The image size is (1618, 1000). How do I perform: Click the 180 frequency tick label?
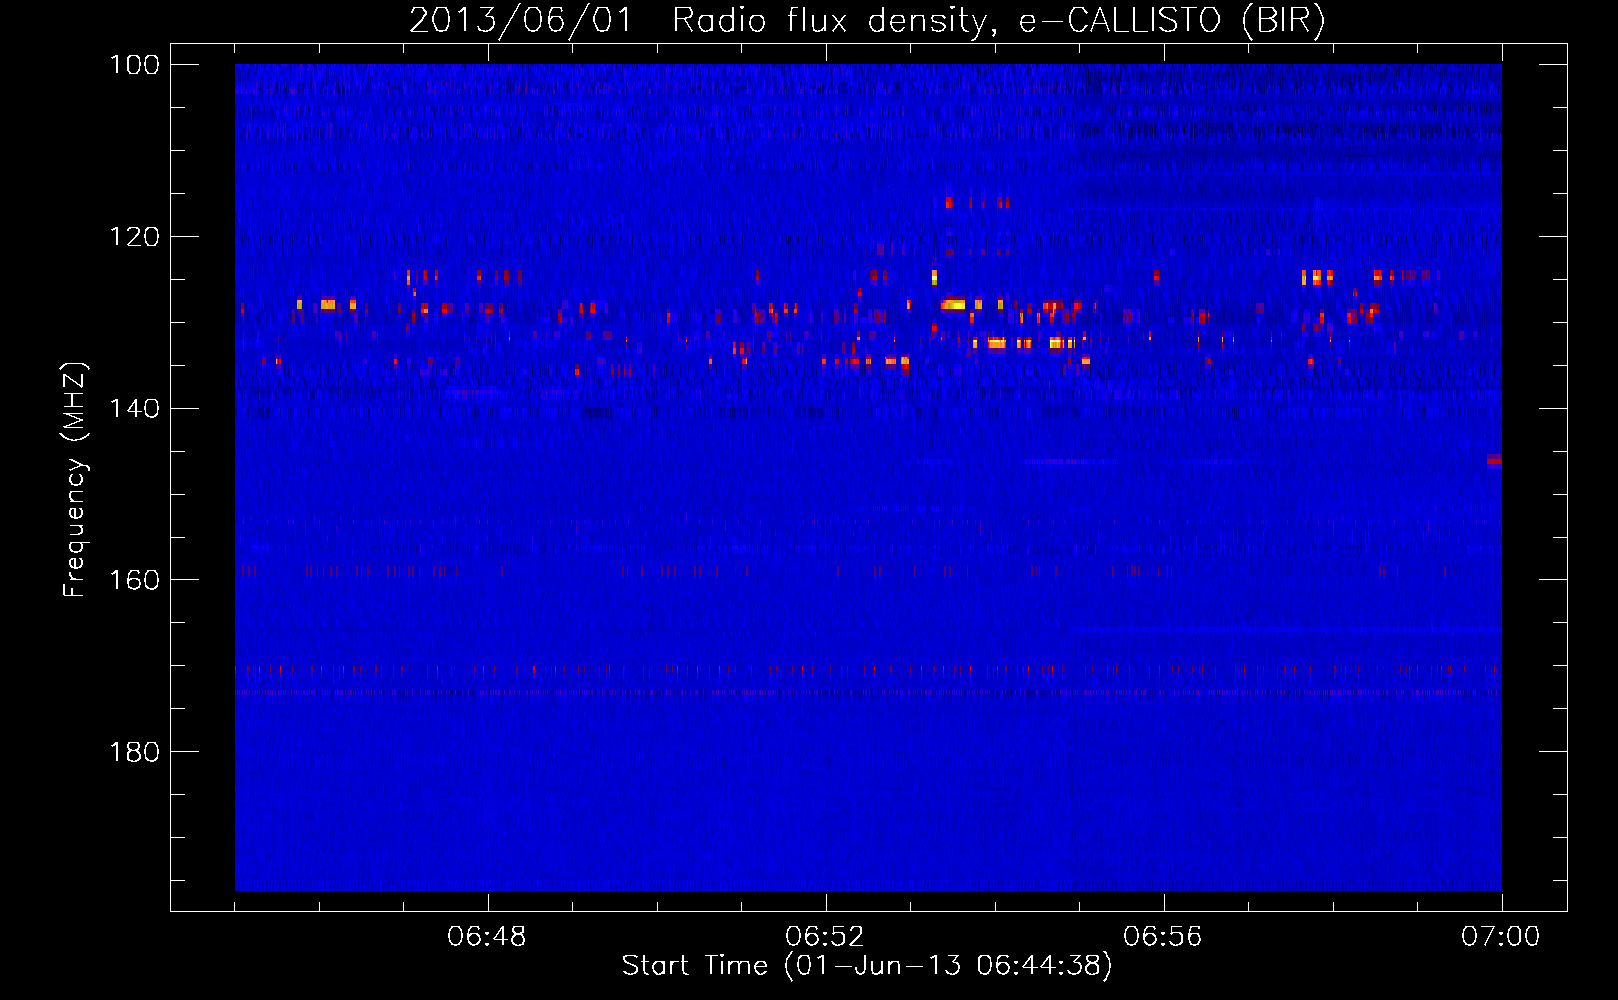pyautogui.click(x=134, y=752)
